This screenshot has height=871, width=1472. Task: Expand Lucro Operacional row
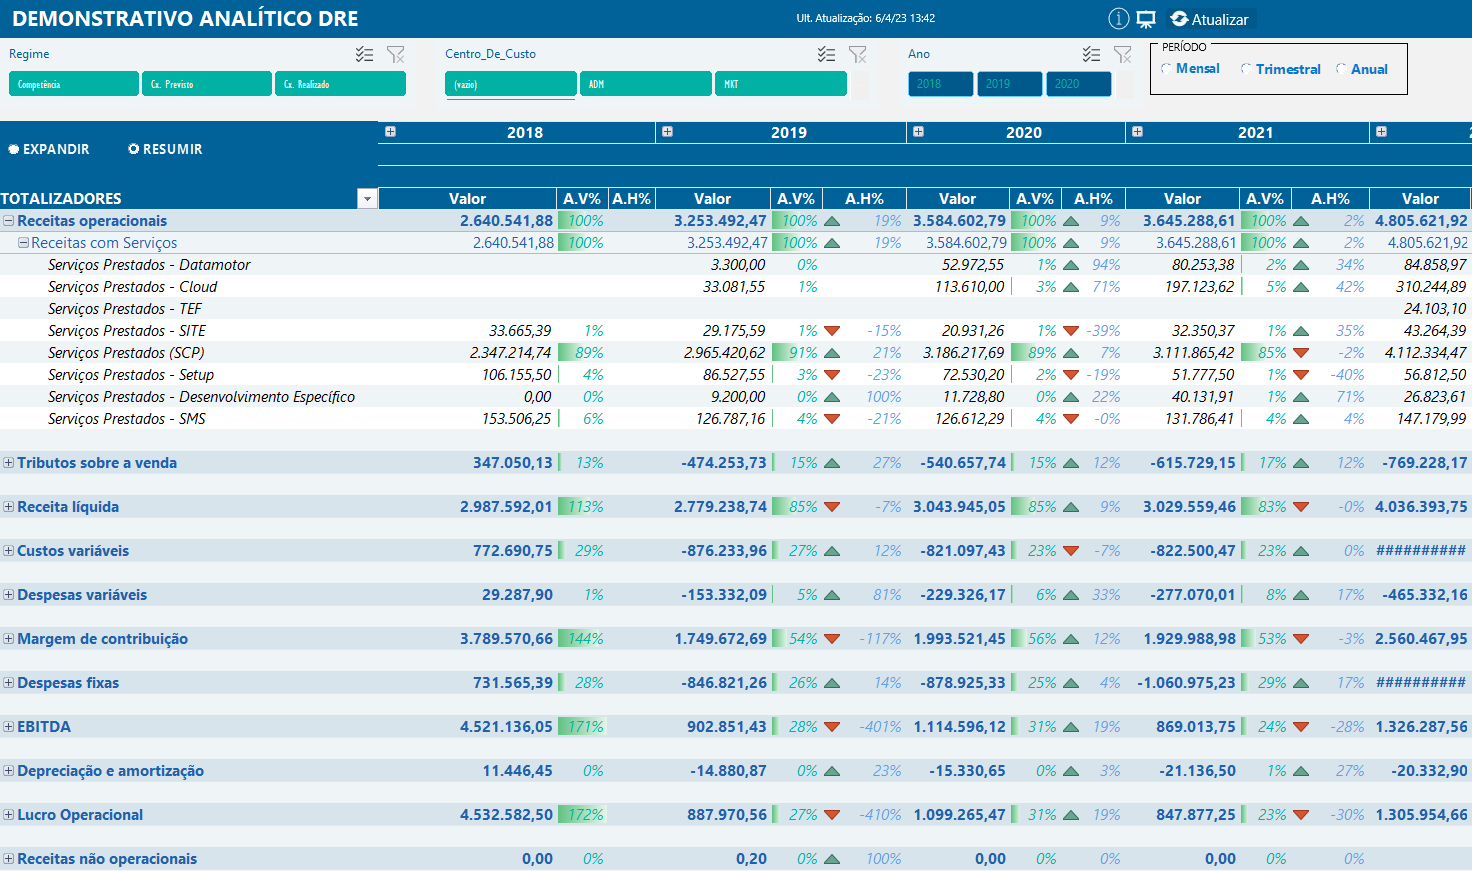(x=8, y=815)
